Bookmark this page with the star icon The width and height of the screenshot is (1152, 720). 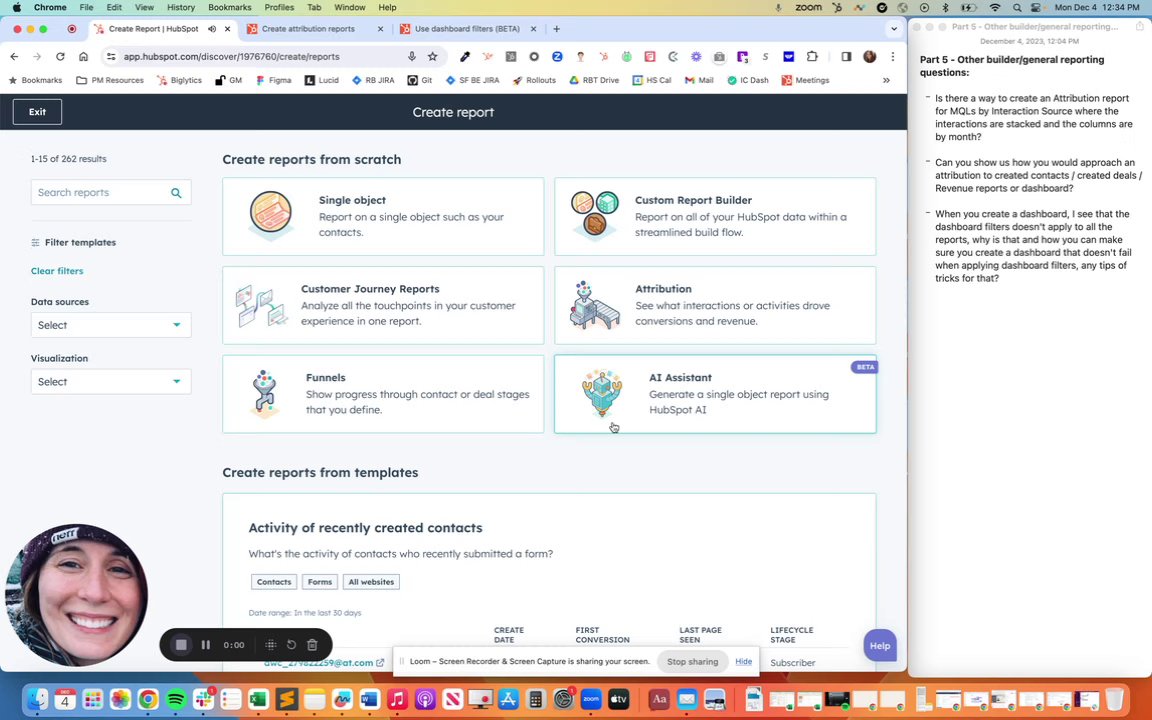tap(433, 57)
